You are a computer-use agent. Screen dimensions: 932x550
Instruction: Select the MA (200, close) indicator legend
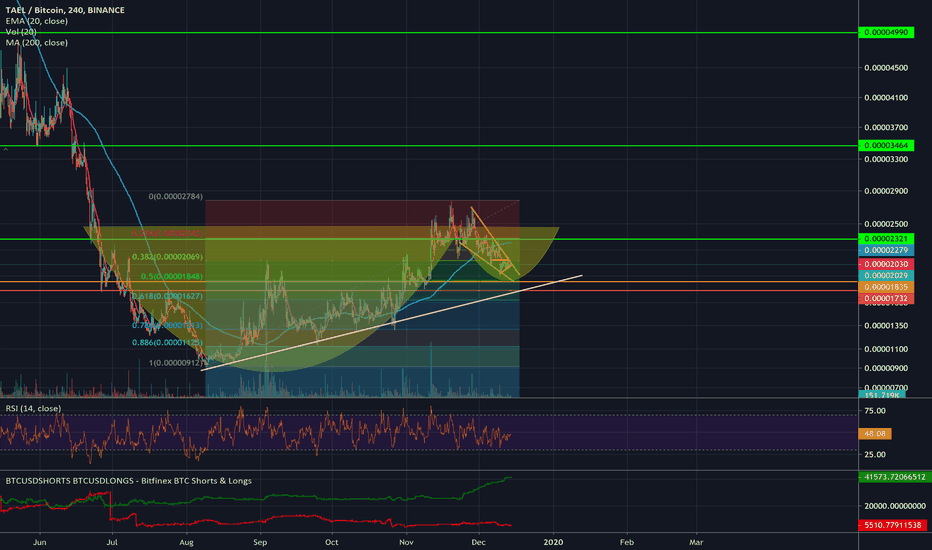pyautogui.click(x=36, y=42)
